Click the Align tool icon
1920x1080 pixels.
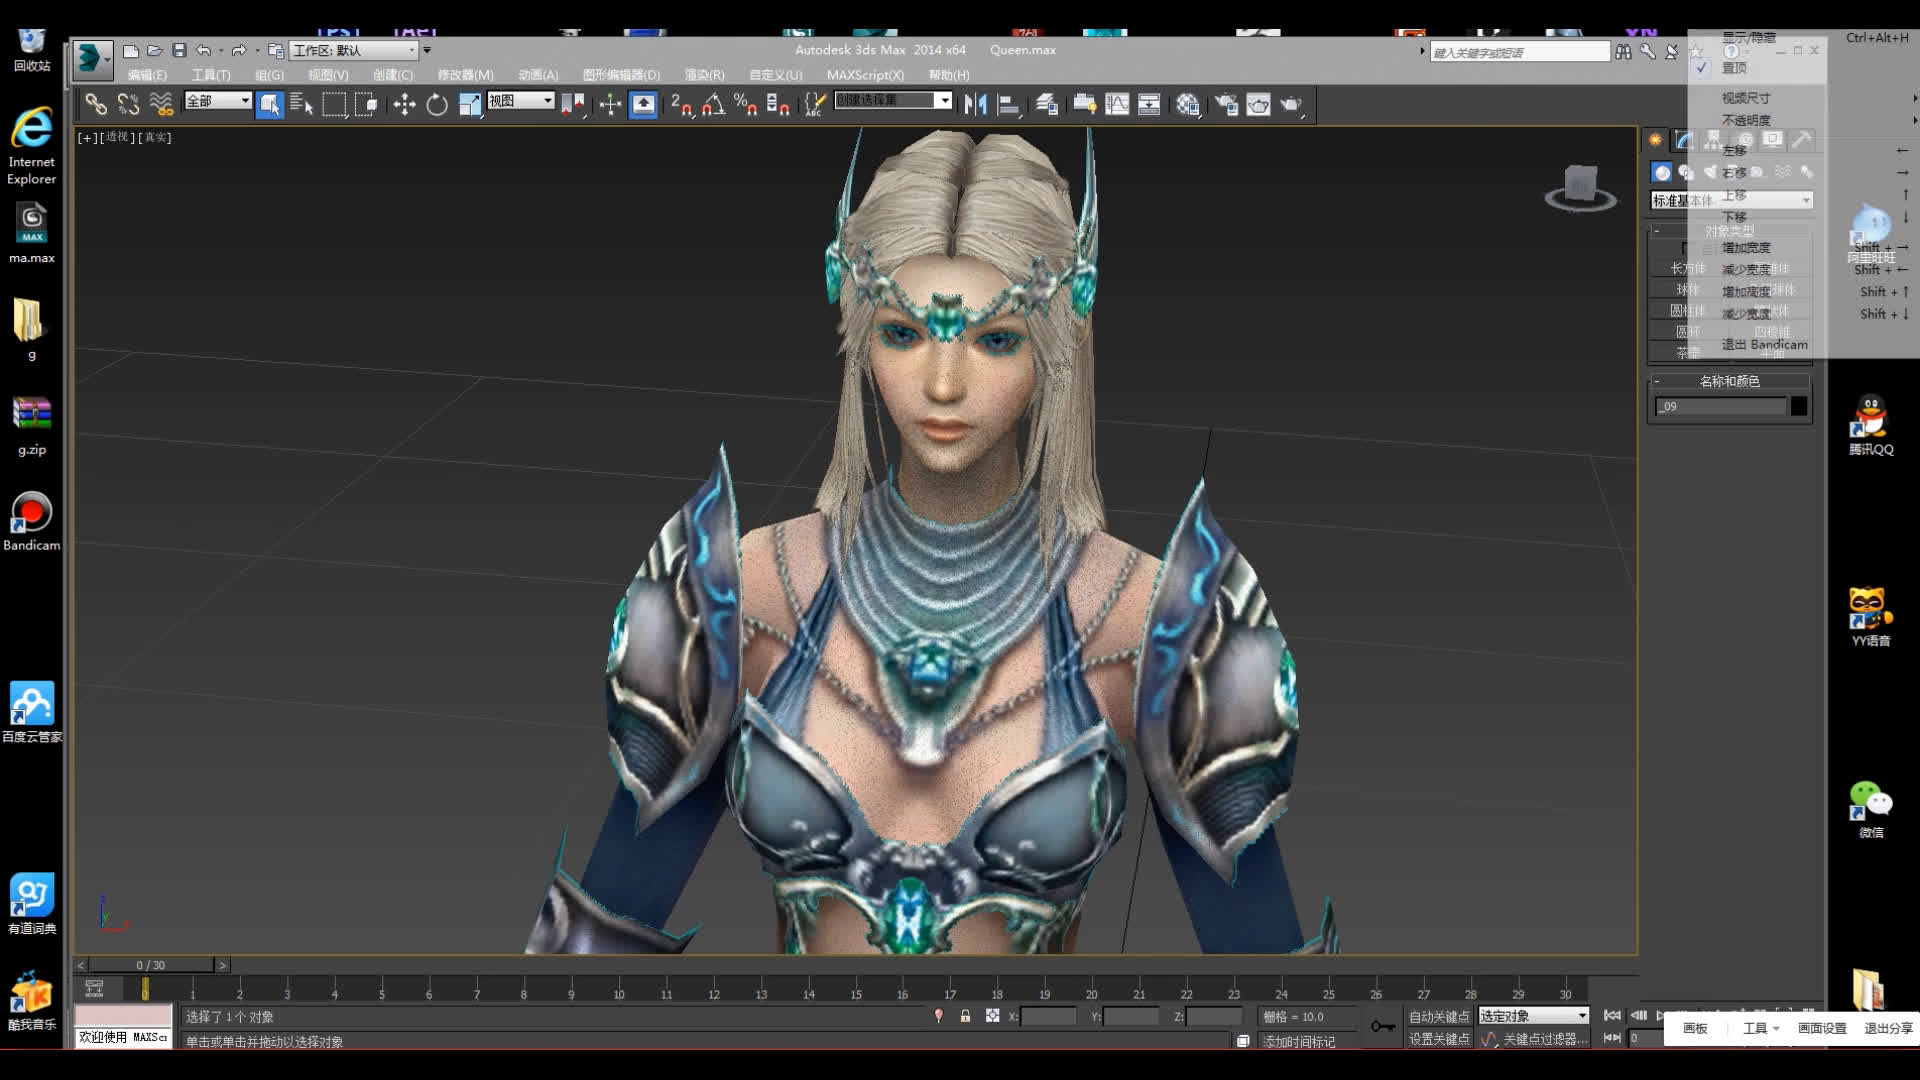[x=1009, y=104]
